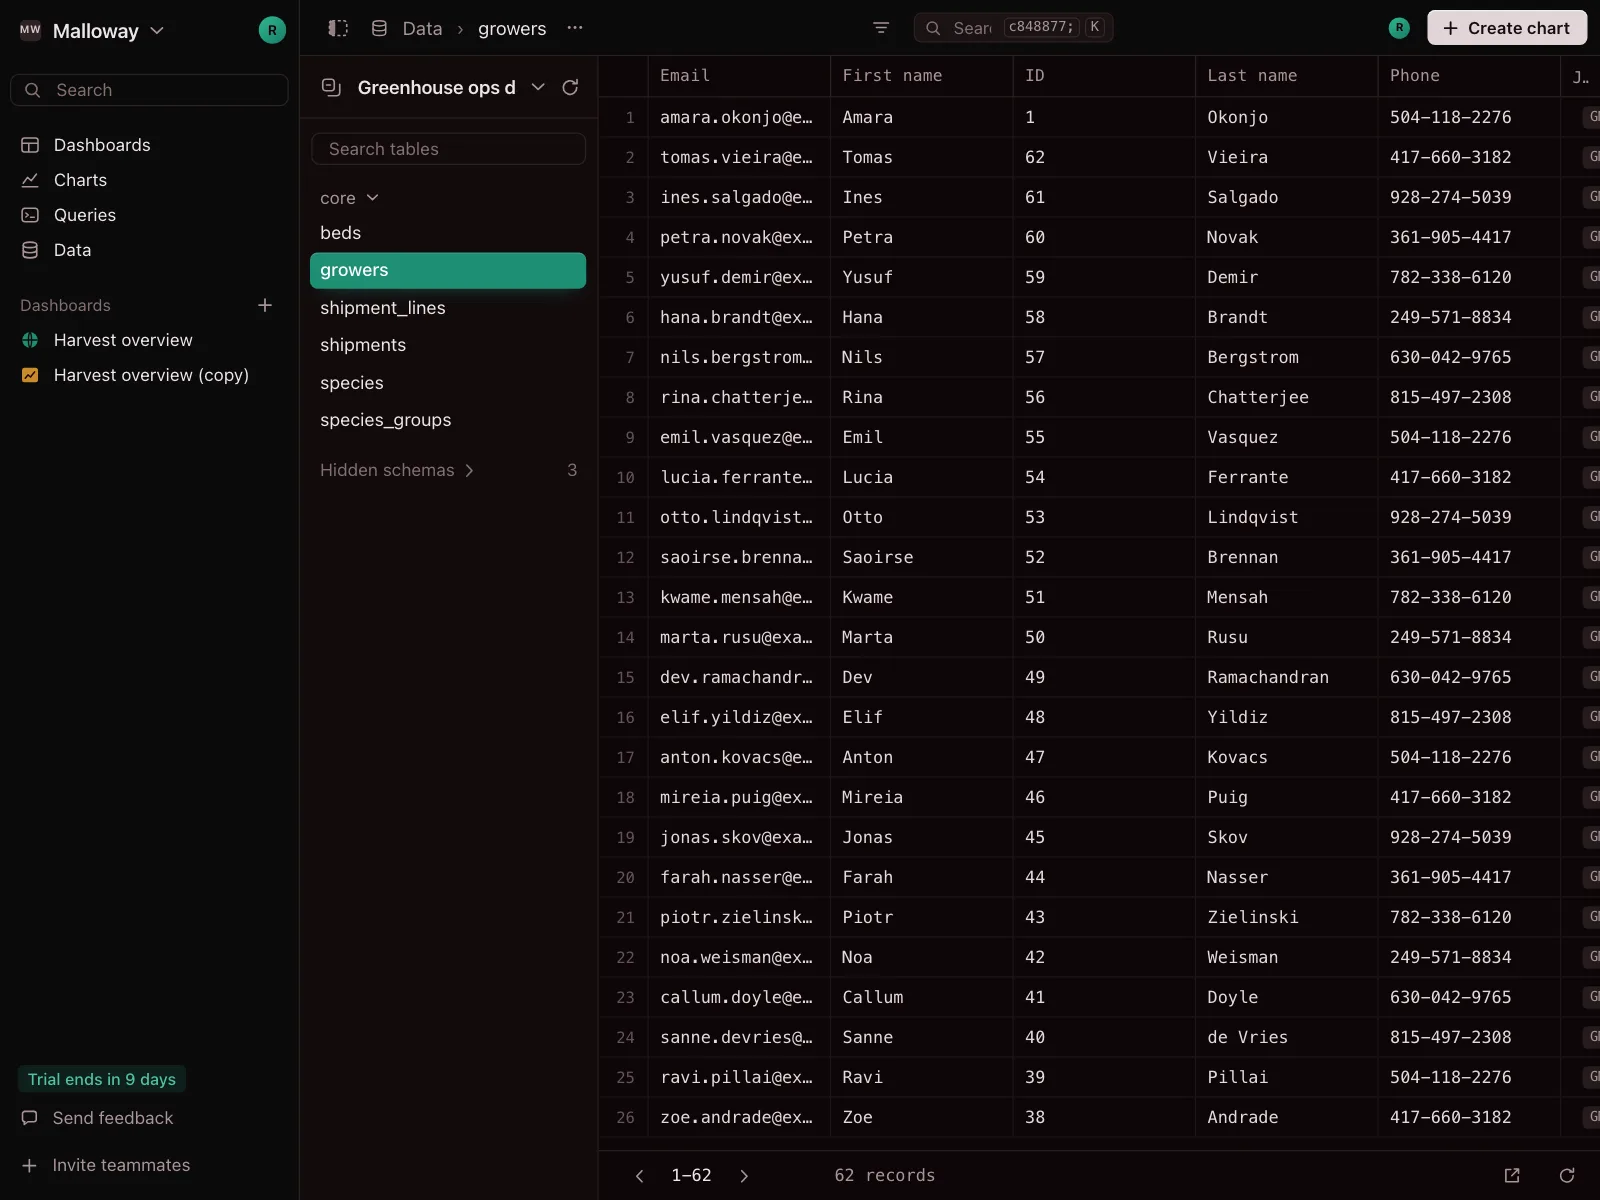Click the 1–62 page range indicator
The height and width of the screenshot is (1200, 1600).
click(x=691, y=1176)
